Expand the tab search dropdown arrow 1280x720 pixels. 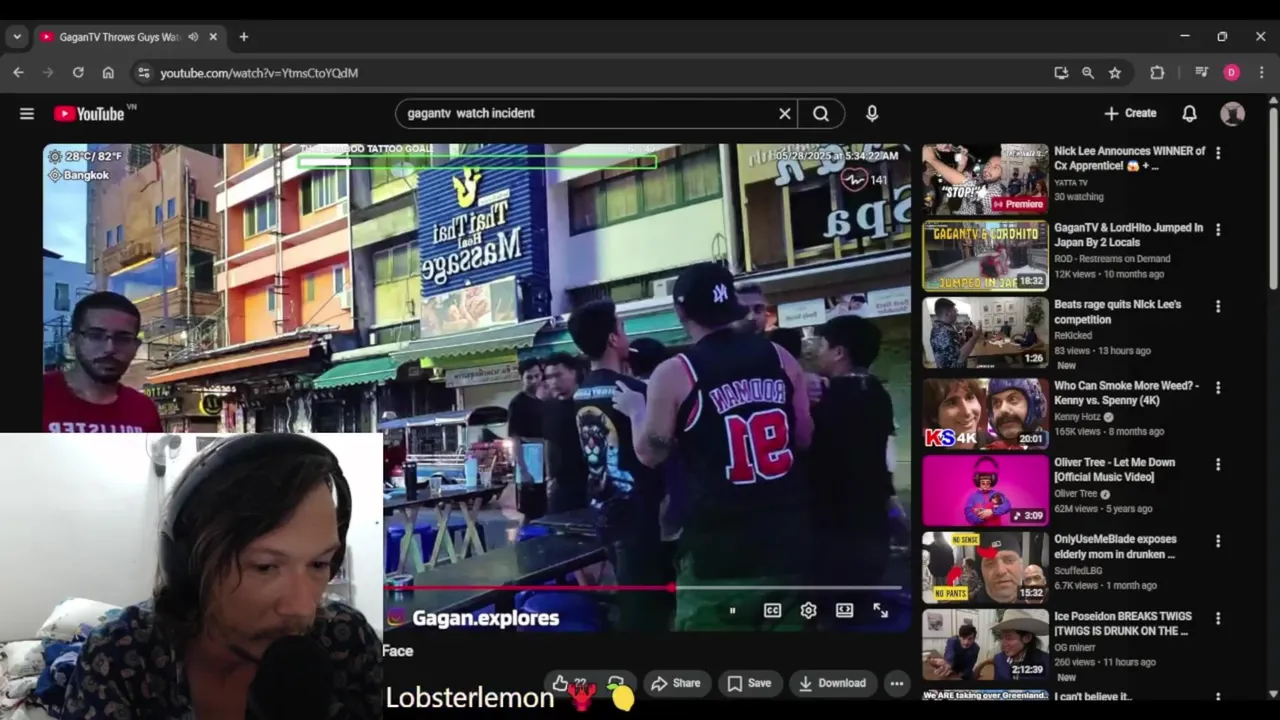[16, 37]
